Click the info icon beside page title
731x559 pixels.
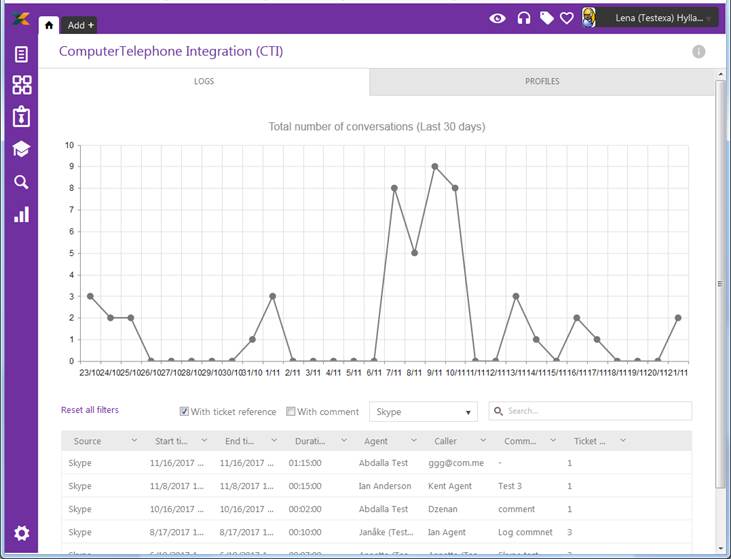(x=698, y=52)
